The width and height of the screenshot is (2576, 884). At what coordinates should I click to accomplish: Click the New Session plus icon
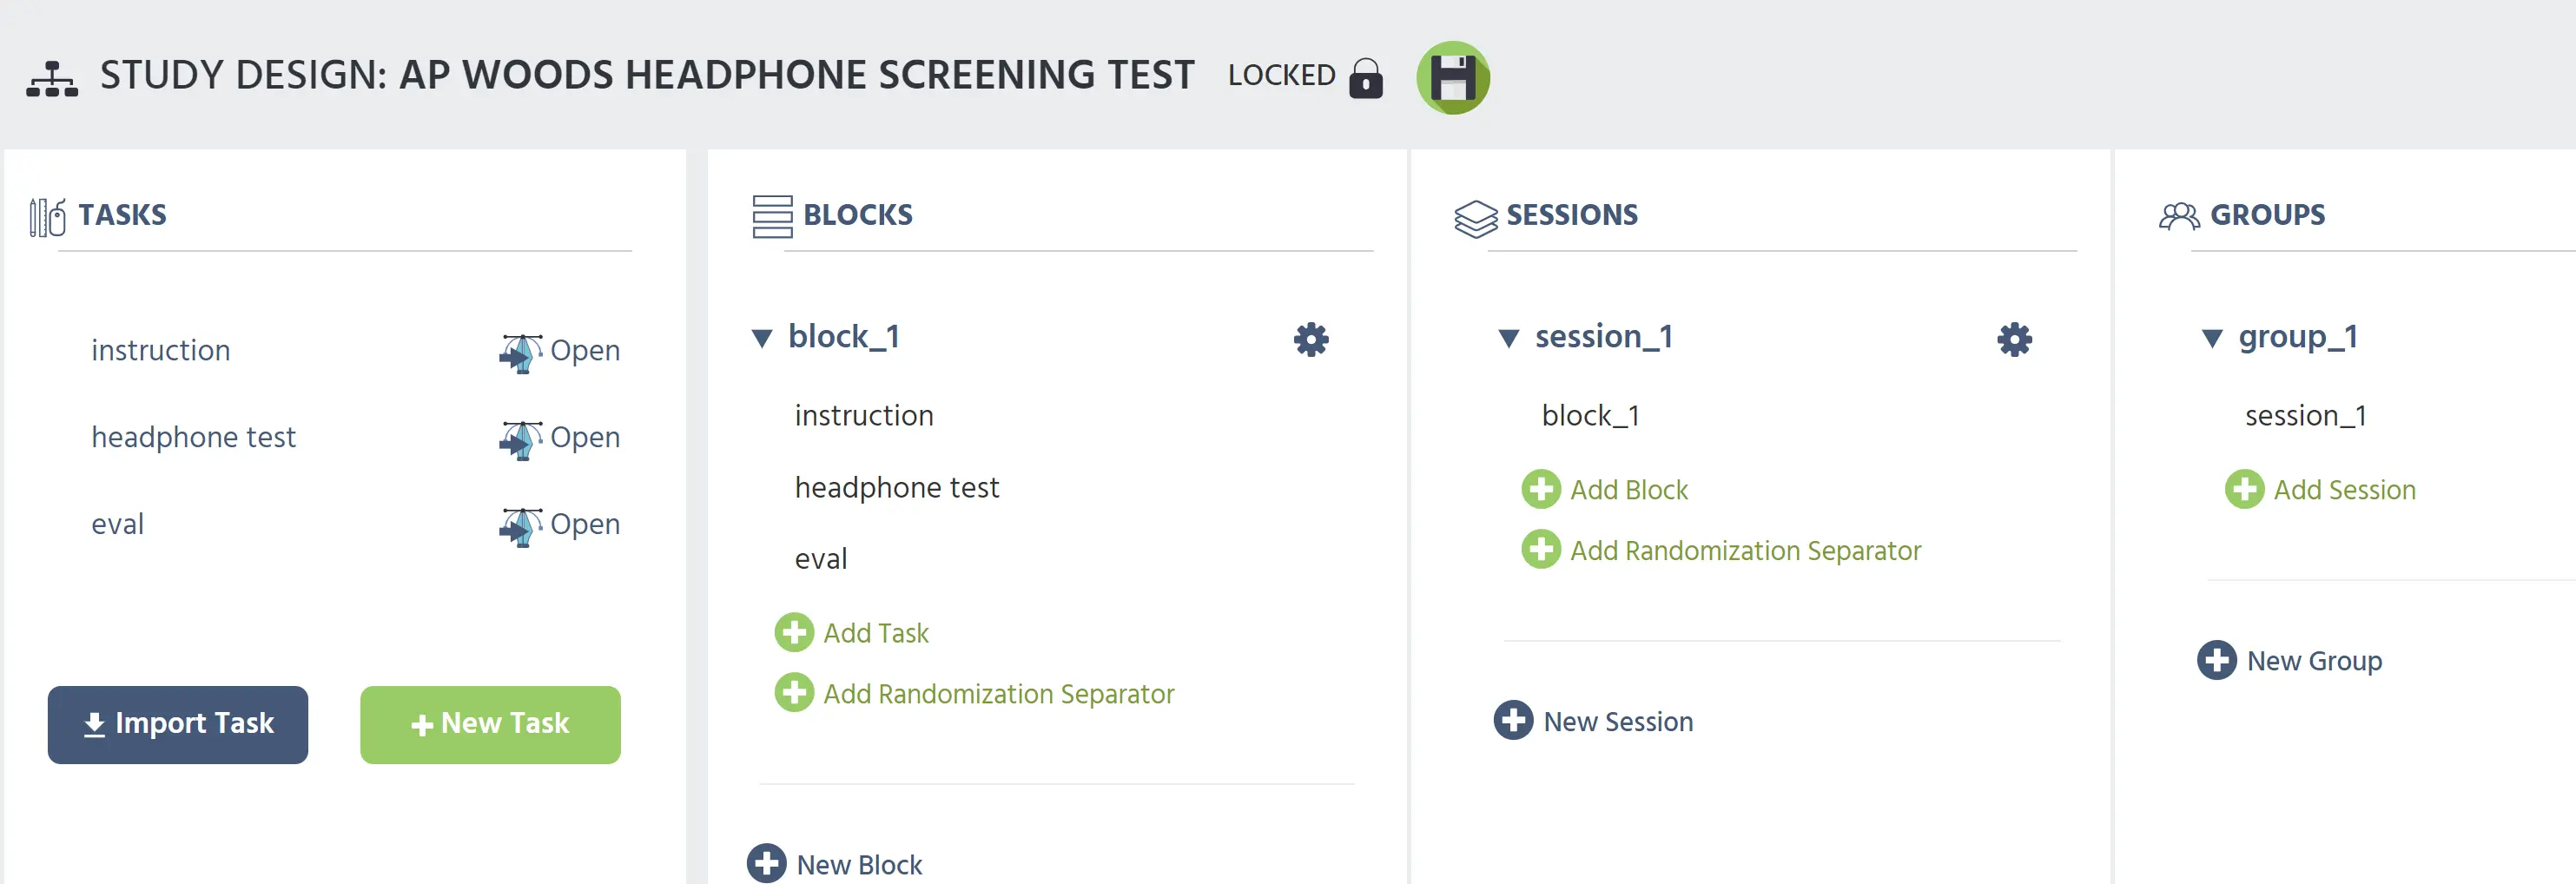pyautogui.click(x=1513, y=720)
